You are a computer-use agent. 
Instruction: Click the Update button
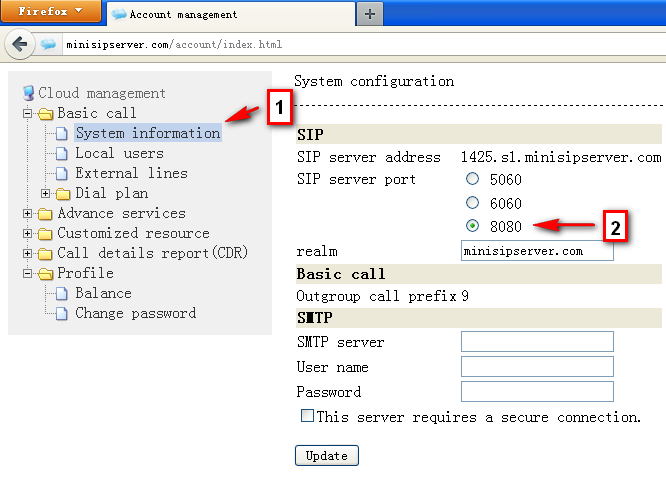(327, 455)
